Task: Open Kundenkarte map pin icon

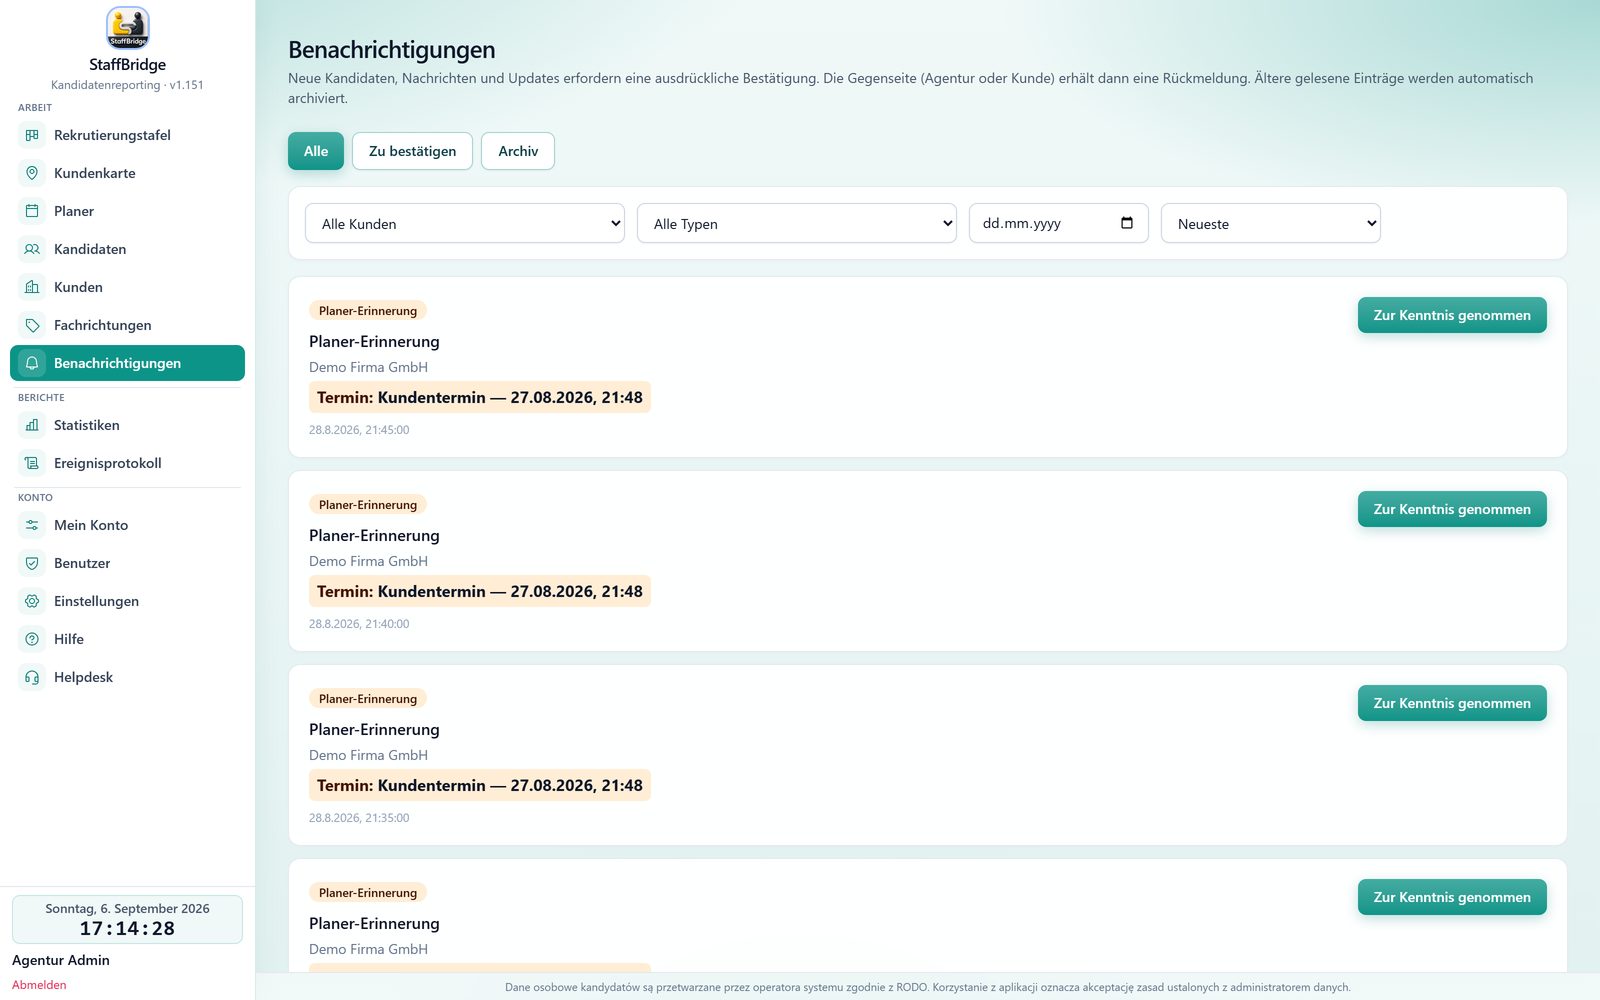Action: [32, 173]
